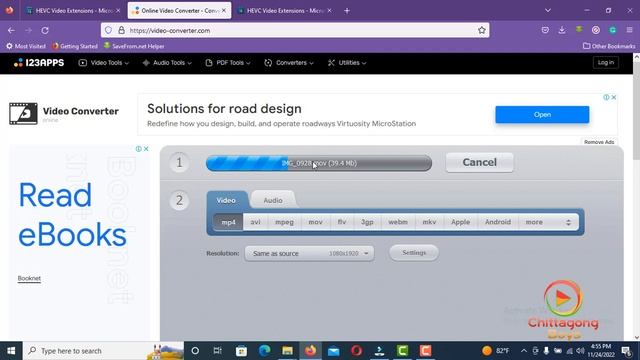Viewport: 640px width, 360px height.
Task: Select flv output format
Action: click(x=342, y=222)
